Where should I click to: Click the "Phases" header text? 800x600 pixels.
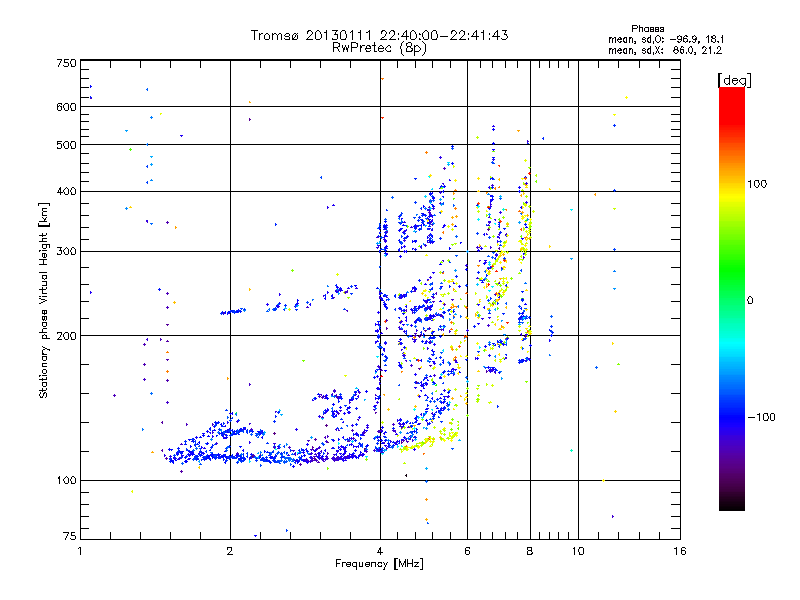pyautogui.click(x=647, y=29)
